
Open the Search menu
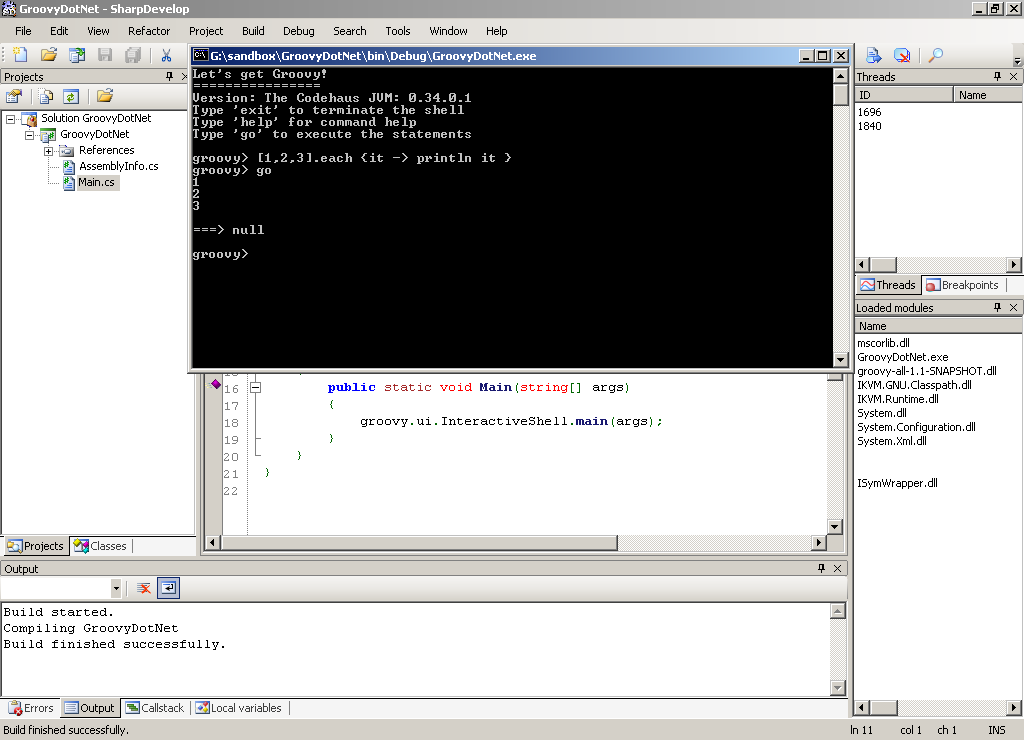[349, 31]
